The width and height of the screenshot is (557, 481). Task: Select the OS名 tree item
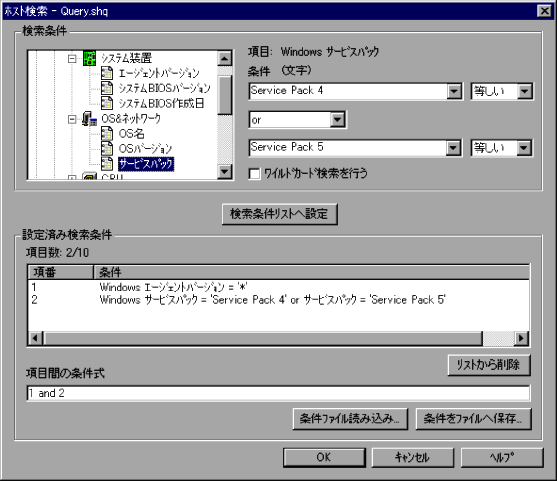tap(131, 134)
